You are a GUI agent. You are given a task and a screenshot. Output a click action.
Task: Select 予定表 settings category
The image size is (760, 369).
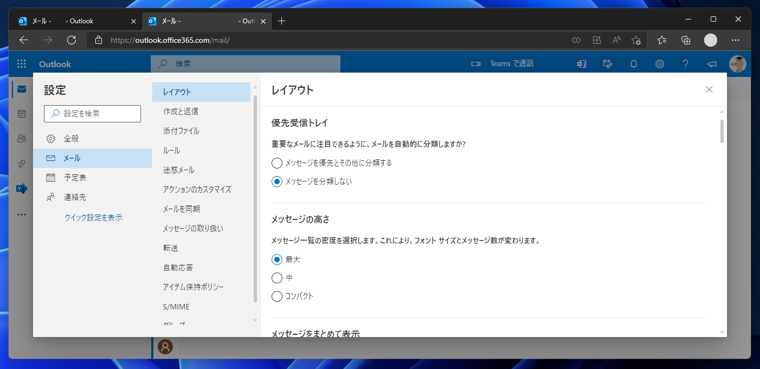point(92,177)
